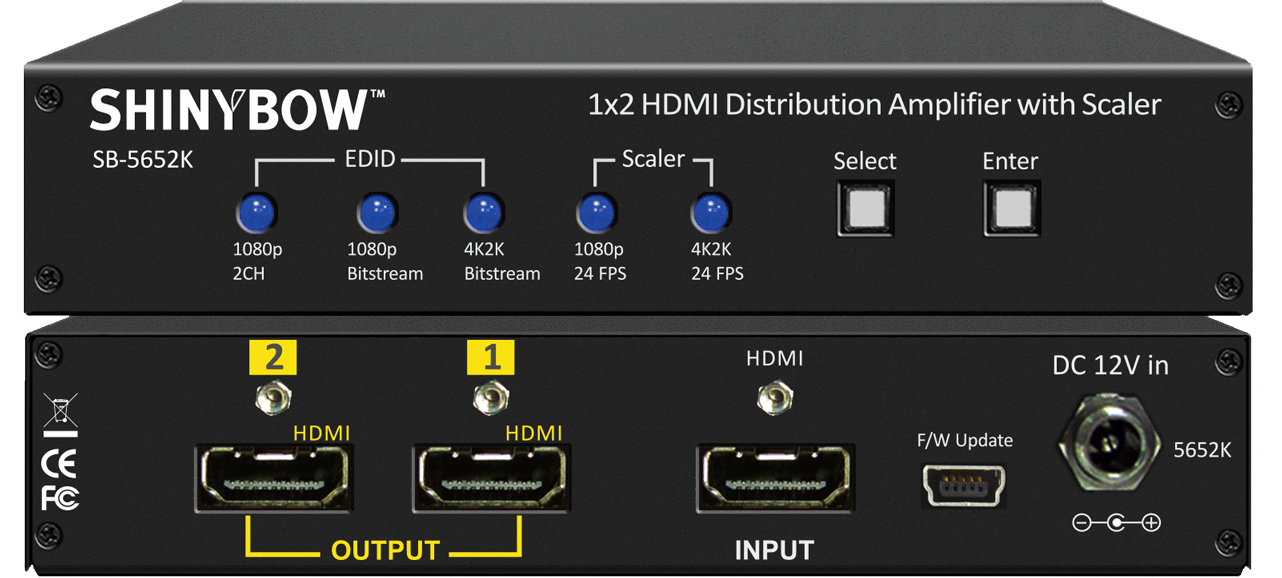Click the yellow number 2 output label
Screen dimensions: 1282x578
tap(273, 357)
